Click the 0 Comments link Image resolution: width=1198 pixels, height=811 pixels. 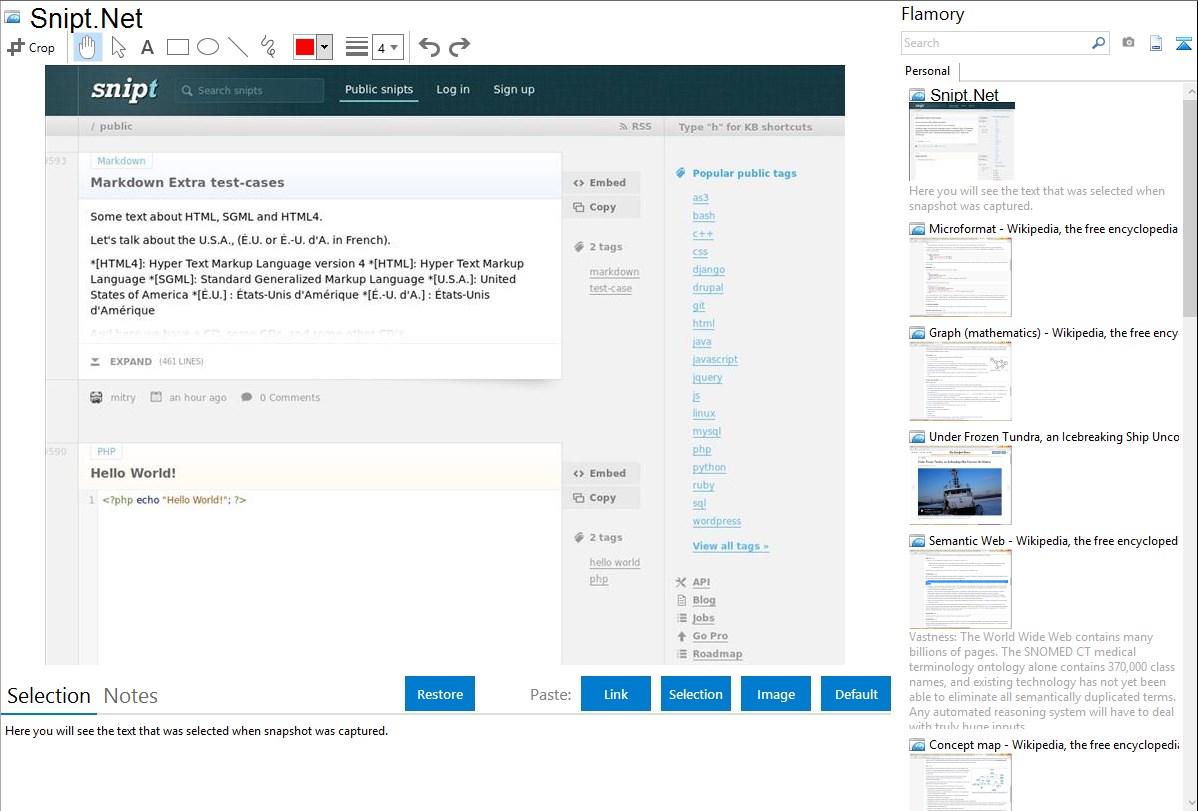[x=290, y=397]
